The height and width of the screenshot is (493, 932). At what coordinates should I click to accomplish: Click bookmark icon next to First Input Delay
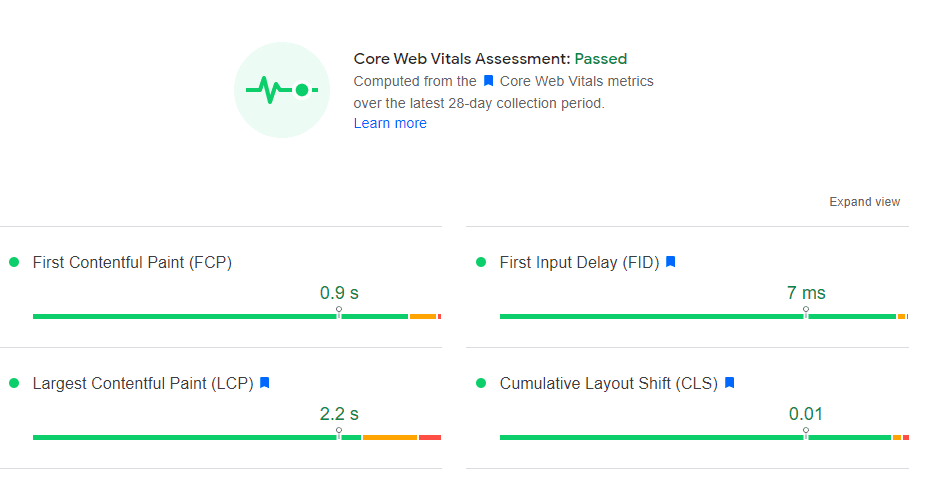click(x=671, y=262)
